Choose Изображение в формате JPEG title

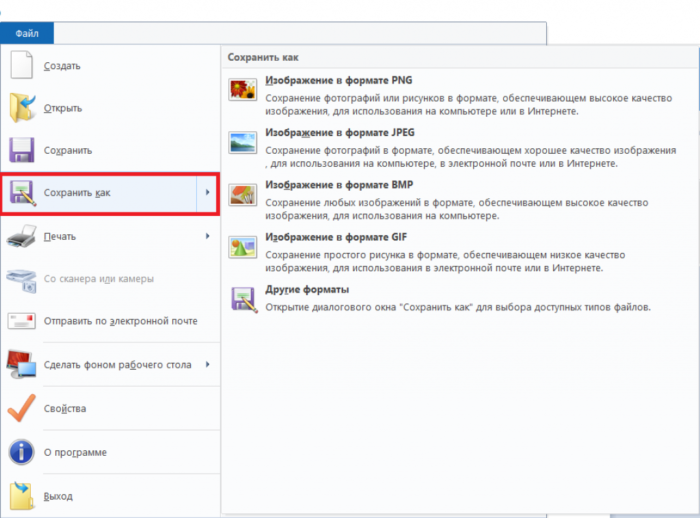point(340,133)
